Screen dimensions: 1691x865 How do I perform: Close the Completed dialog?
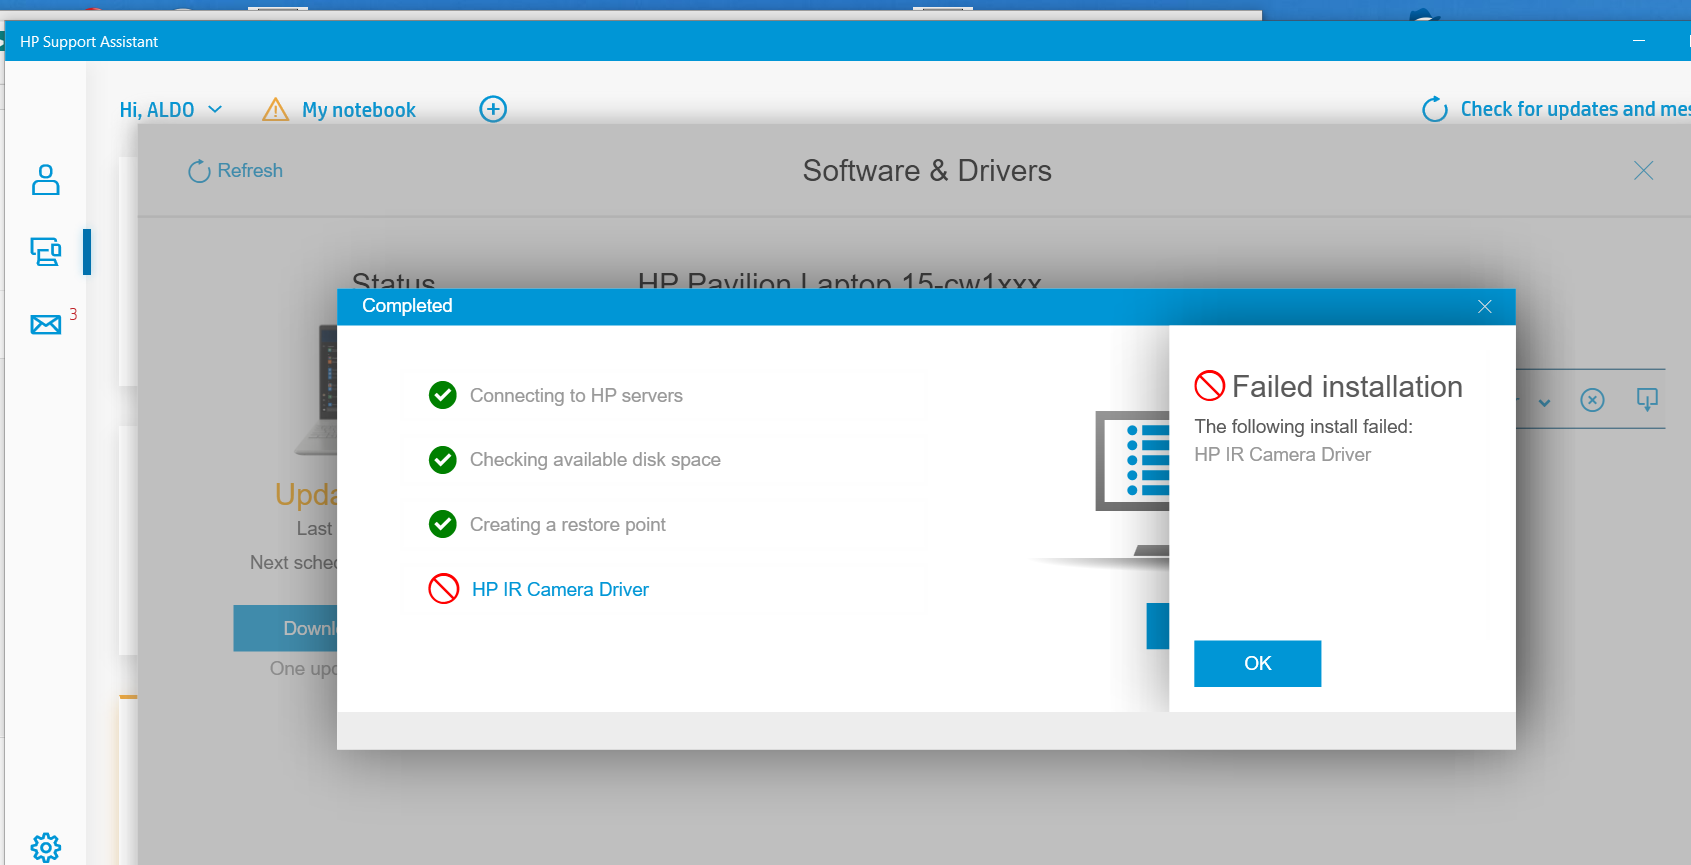1485,307
